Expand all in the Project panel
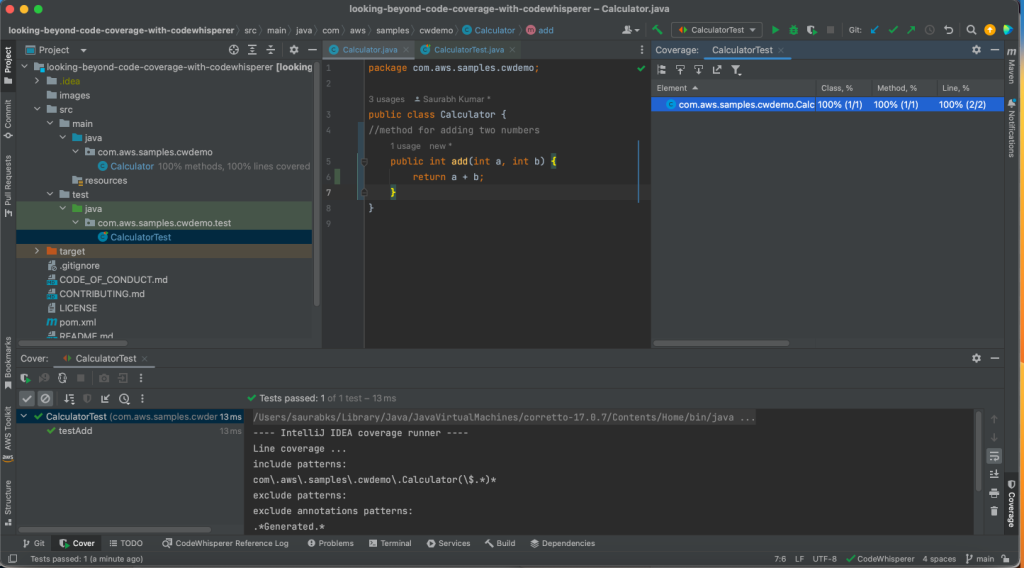This screenshot has width=1024, height=568. tap(252, 50)
